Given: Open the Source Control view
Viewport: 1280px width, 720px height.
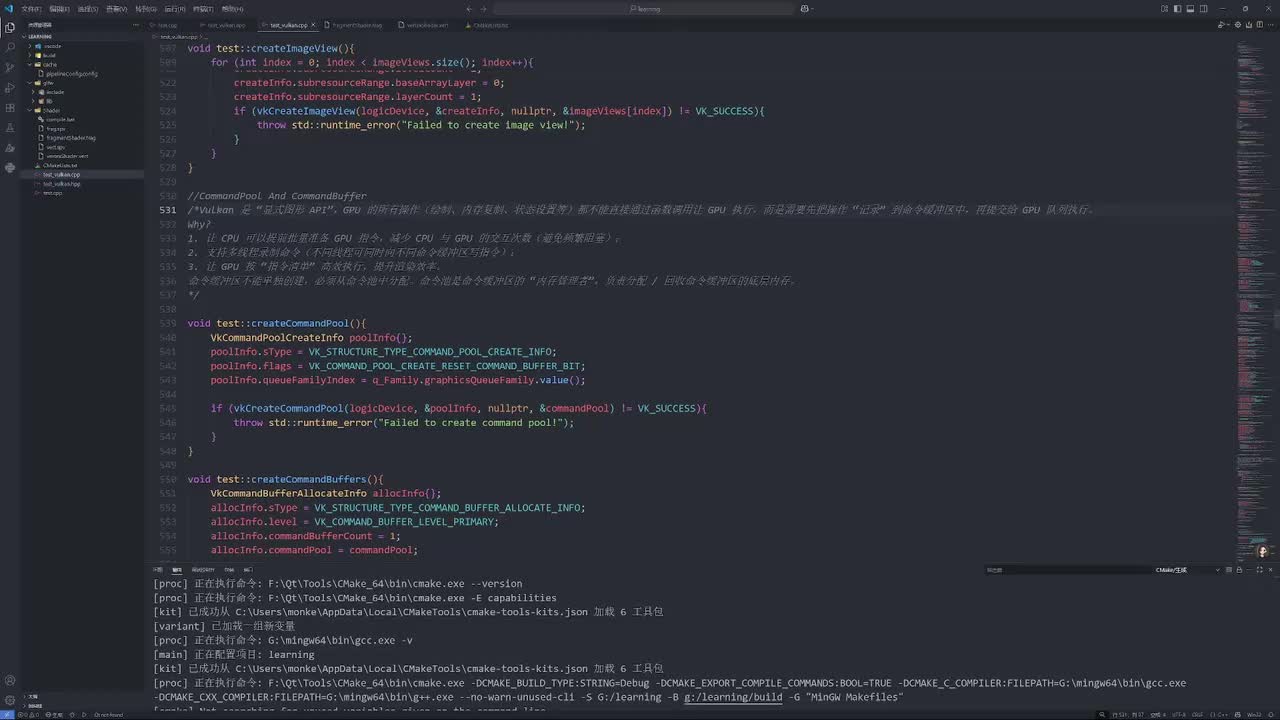Looking at the screenshot, I should click(10, 67).
